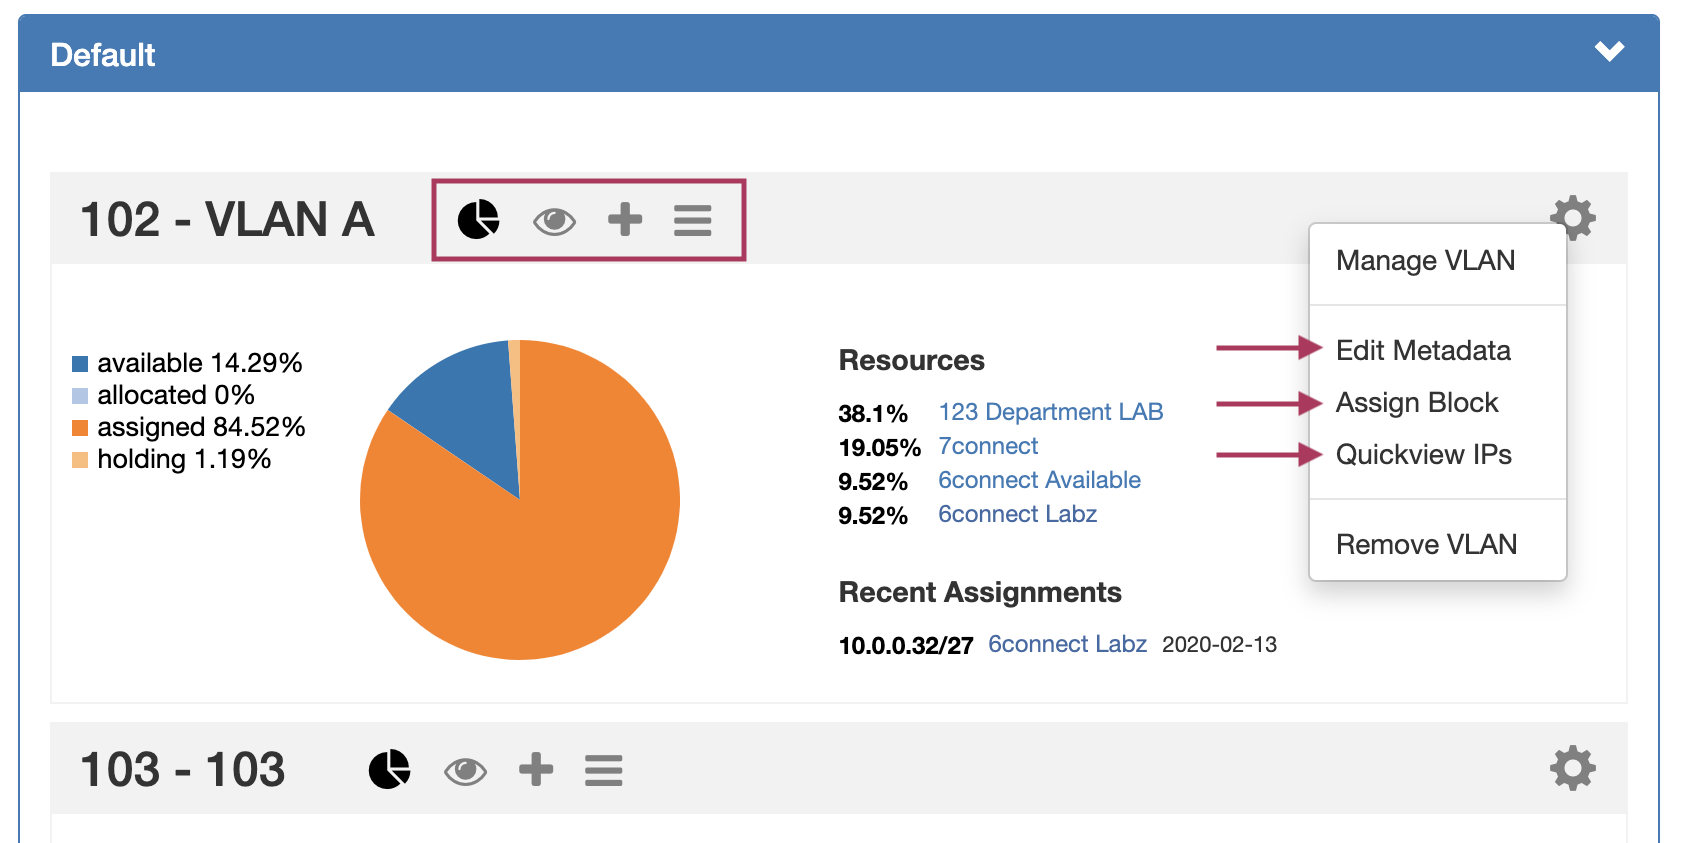Click the plus icon for 102 - VLAN A
Image resolution: width=1682 pixels, height=843 pixels.
point(625,219)
